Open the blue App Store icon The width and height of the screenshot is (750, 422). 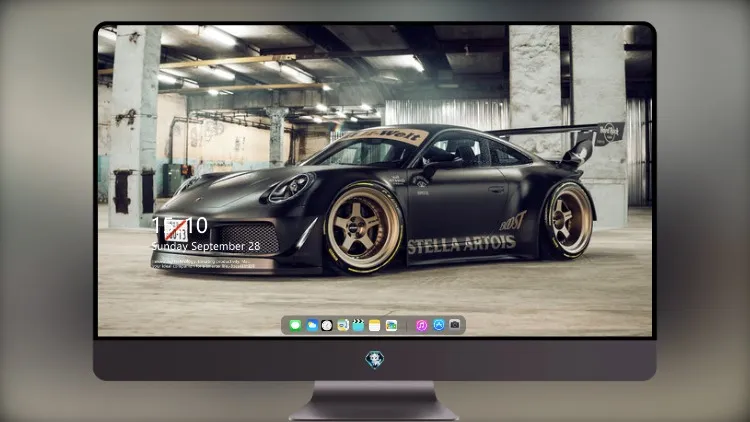pos(439,325)
